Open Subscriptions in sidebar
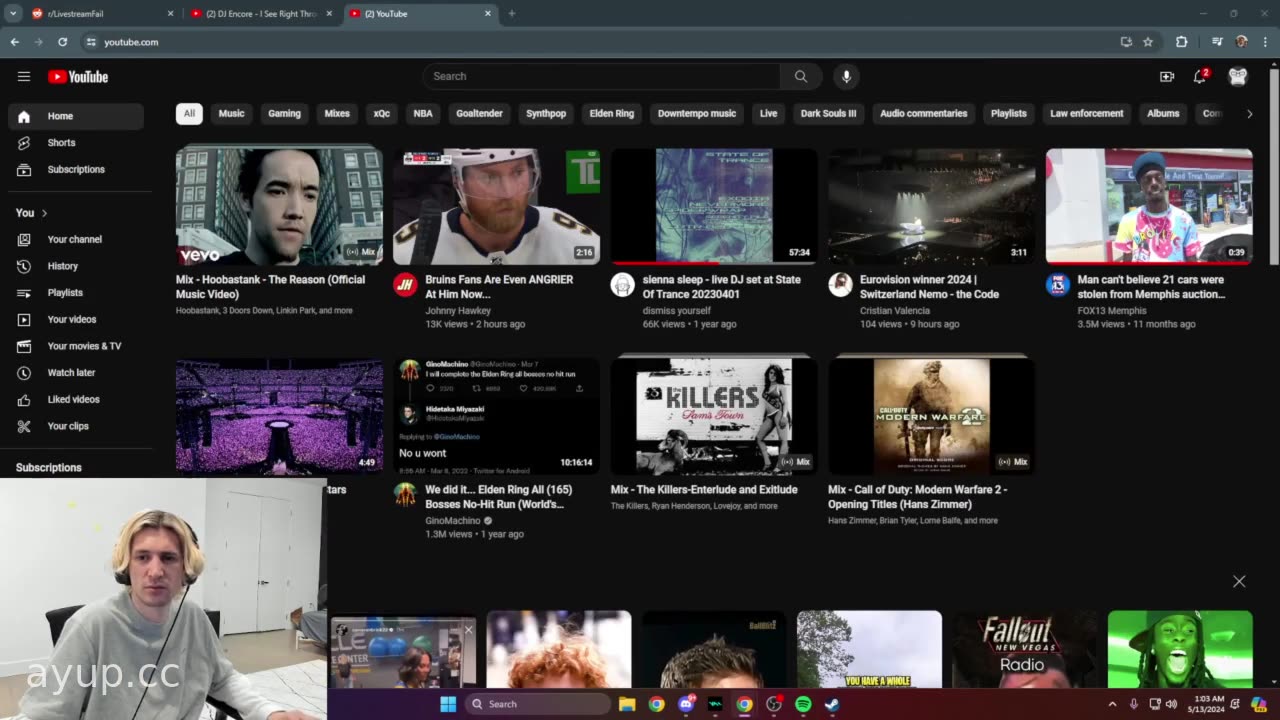The height and width of the screenshot is (720, 1280). click(76, 170)
